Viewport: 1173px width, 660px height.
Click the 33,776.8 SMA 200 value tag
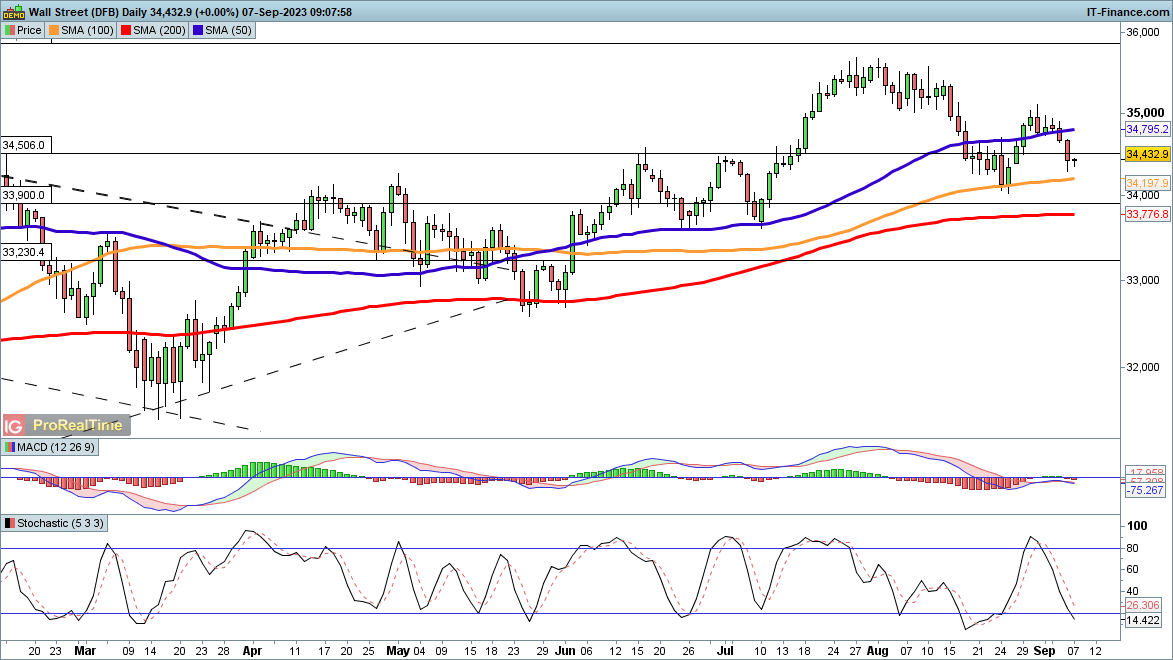1147,215
